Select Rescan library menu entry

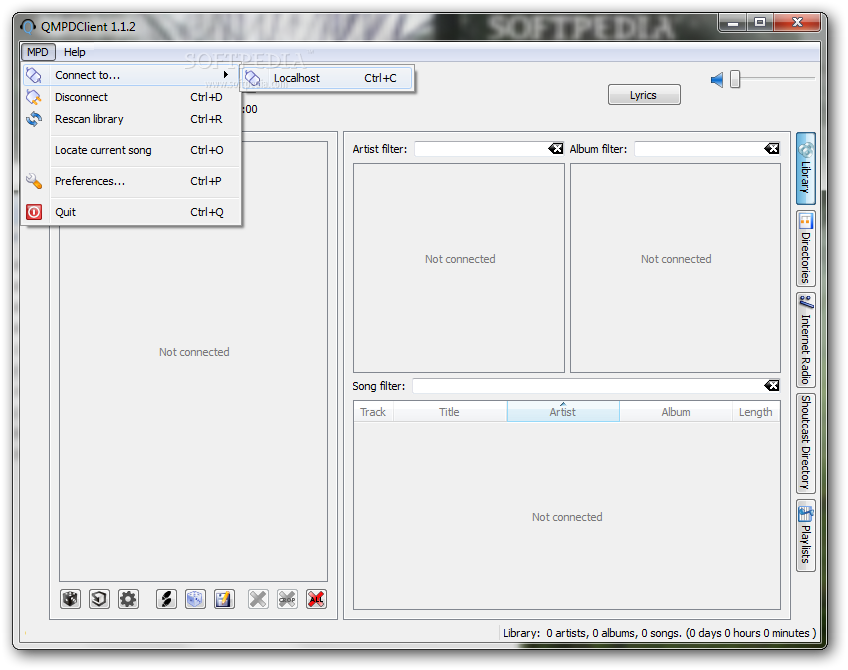(131, 119)
